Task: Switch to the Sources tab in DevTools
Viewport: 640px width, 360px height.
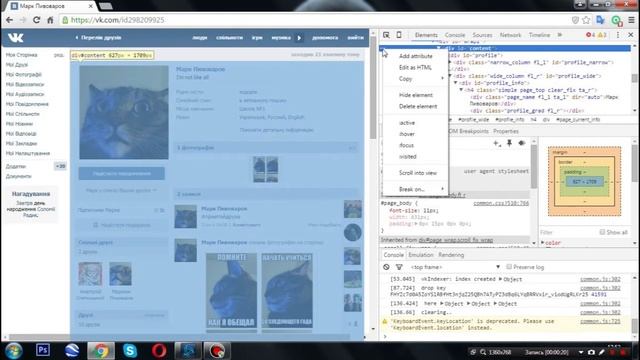Action: click(482, 35)
